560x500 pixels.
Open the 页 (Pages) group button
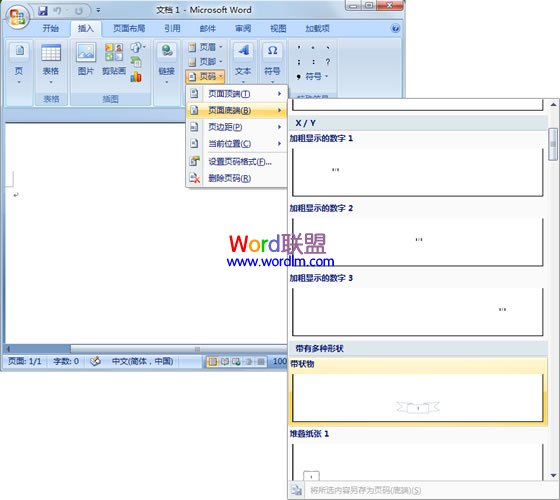tap(19, 64)
